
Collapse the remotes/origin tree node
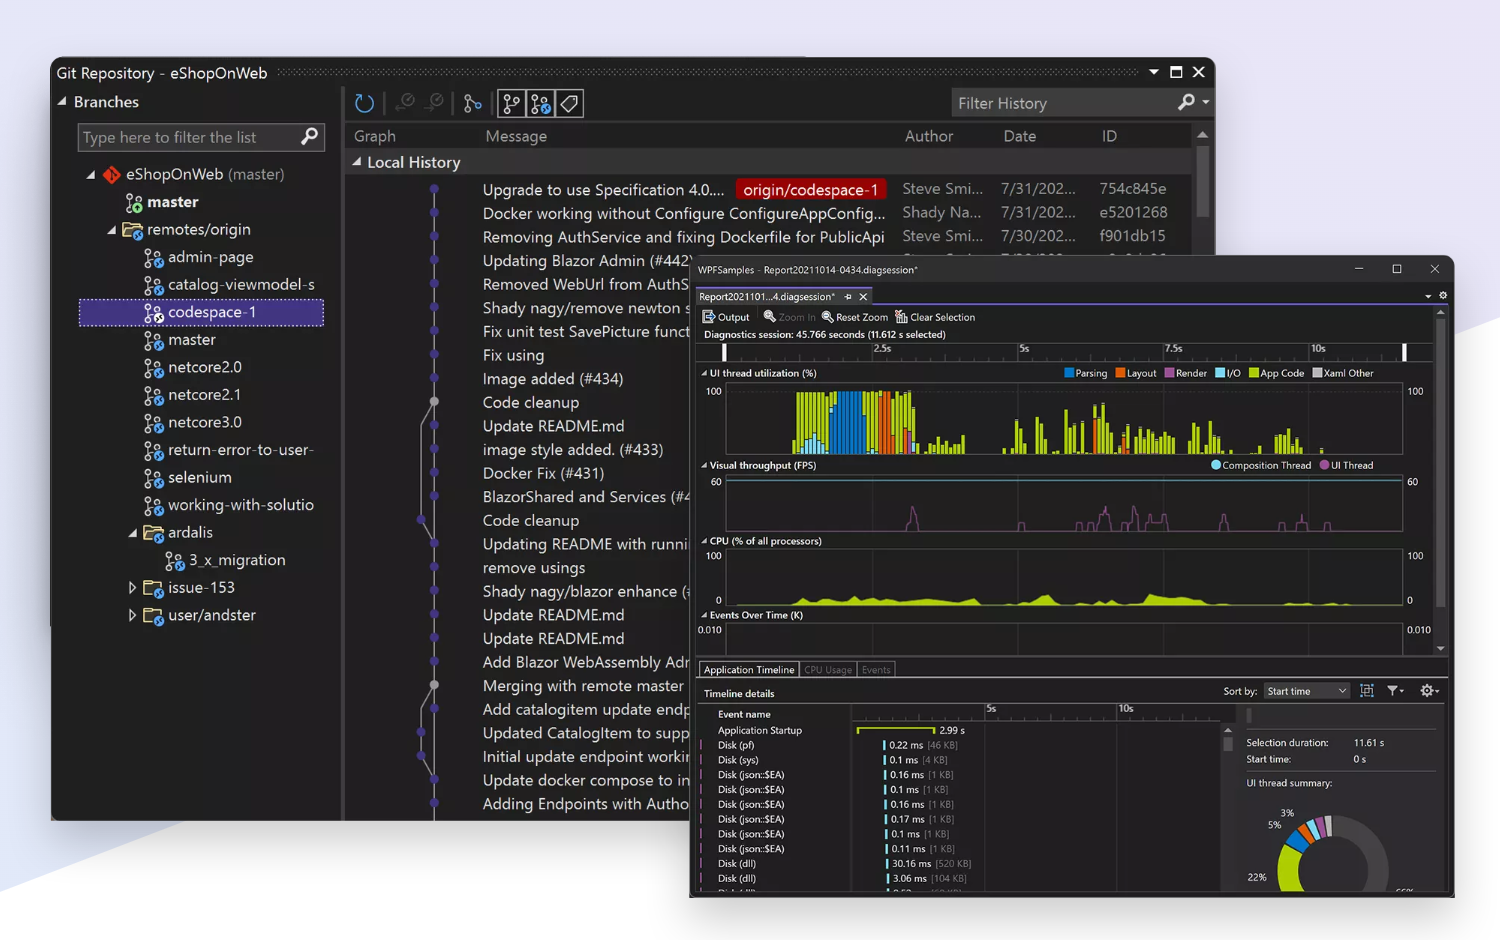(113, 229)
